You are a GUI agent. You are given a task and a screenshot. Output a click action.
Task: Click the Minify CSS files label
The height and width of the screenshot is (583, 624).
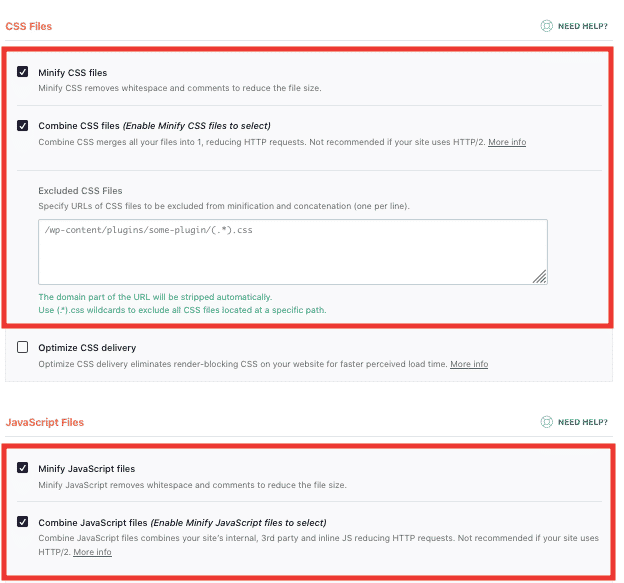click(73, 73)
